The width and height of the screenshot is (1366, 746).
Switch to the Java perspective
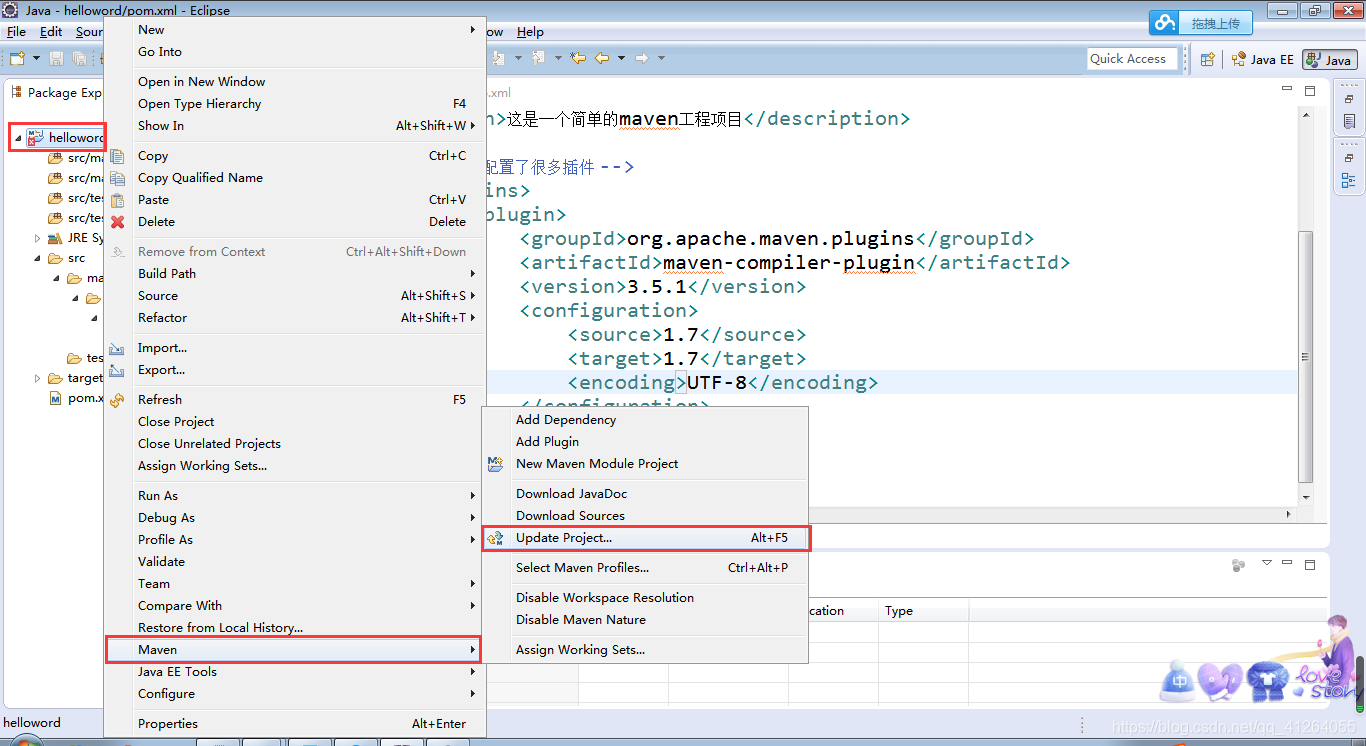[x=1329, y=60]
